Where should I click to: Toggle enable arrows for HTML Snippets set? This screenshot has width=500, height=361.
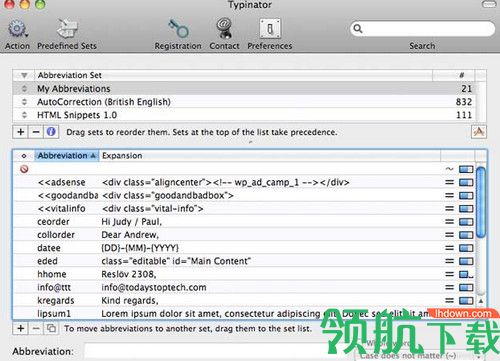pos(24,115)
